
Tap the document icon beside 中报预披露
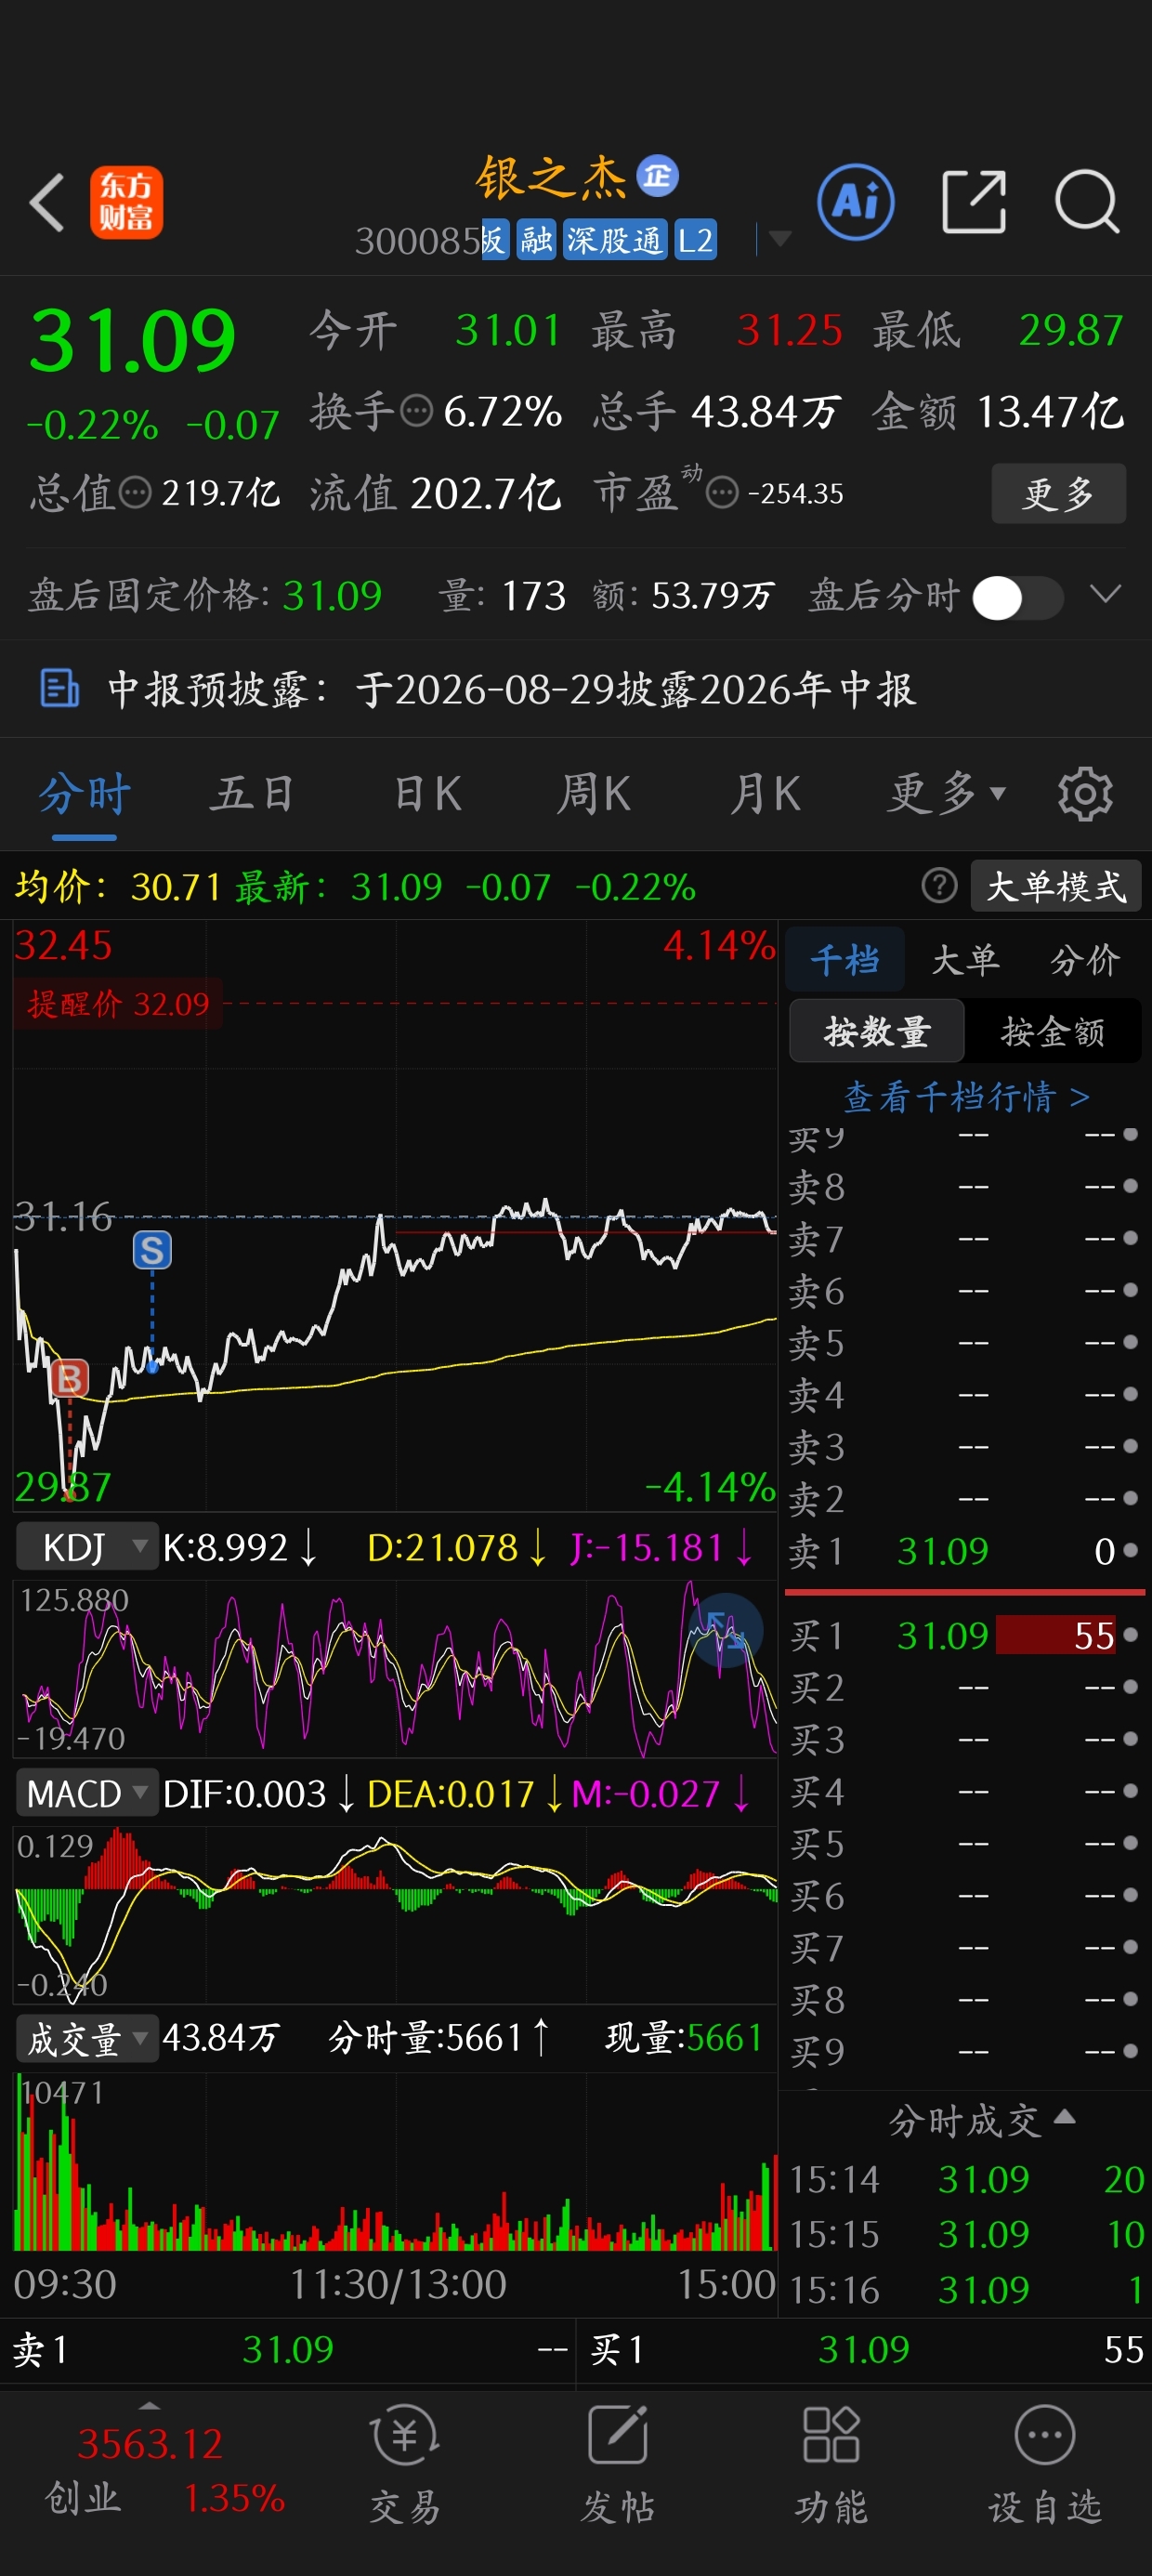click(x=59, y=689)
